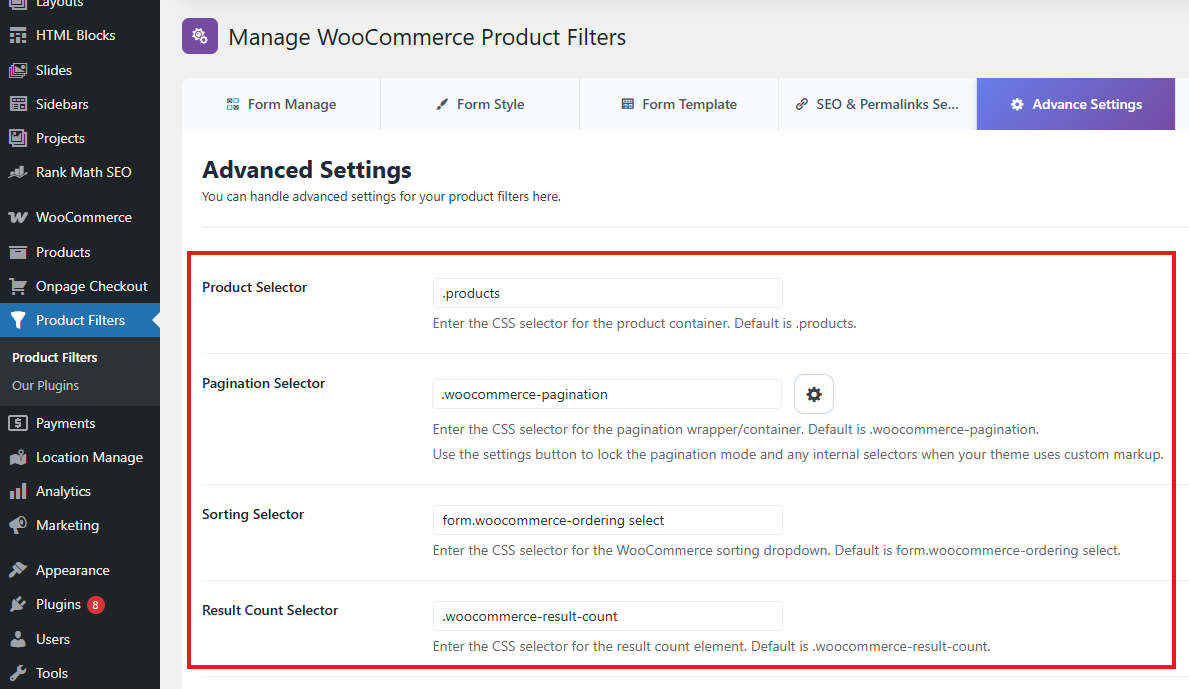Viewport: 1189px width, 689px height.
Task: Click the Sidebars menu icon
Action: point(17,104)
